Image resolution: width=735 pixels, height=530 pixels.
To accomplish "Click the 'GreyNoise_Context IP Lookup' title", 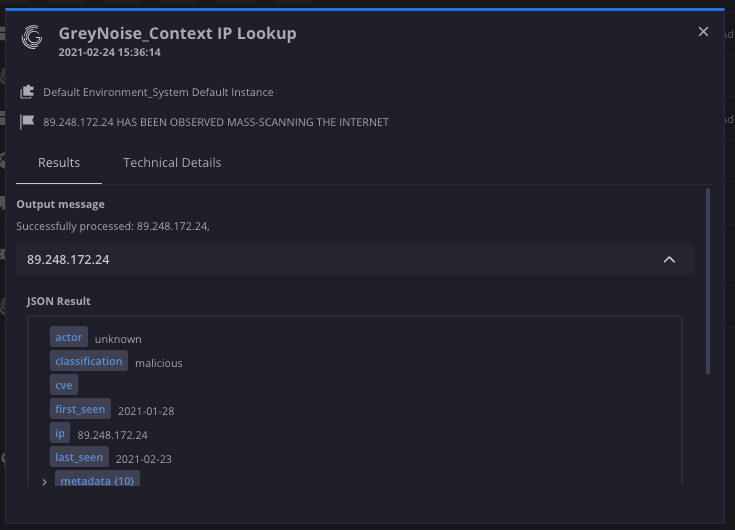I will point(178,33).
